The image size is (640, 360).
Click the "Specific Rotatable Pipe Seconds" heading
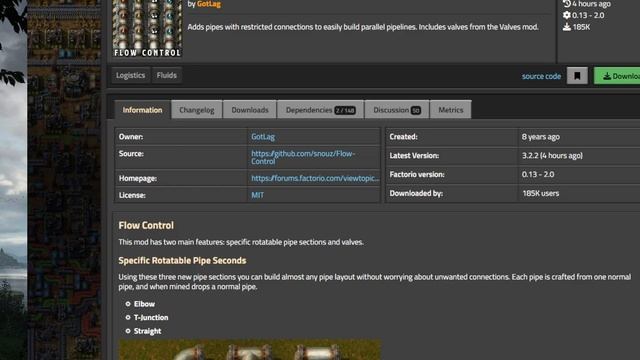tap(182, 260)
